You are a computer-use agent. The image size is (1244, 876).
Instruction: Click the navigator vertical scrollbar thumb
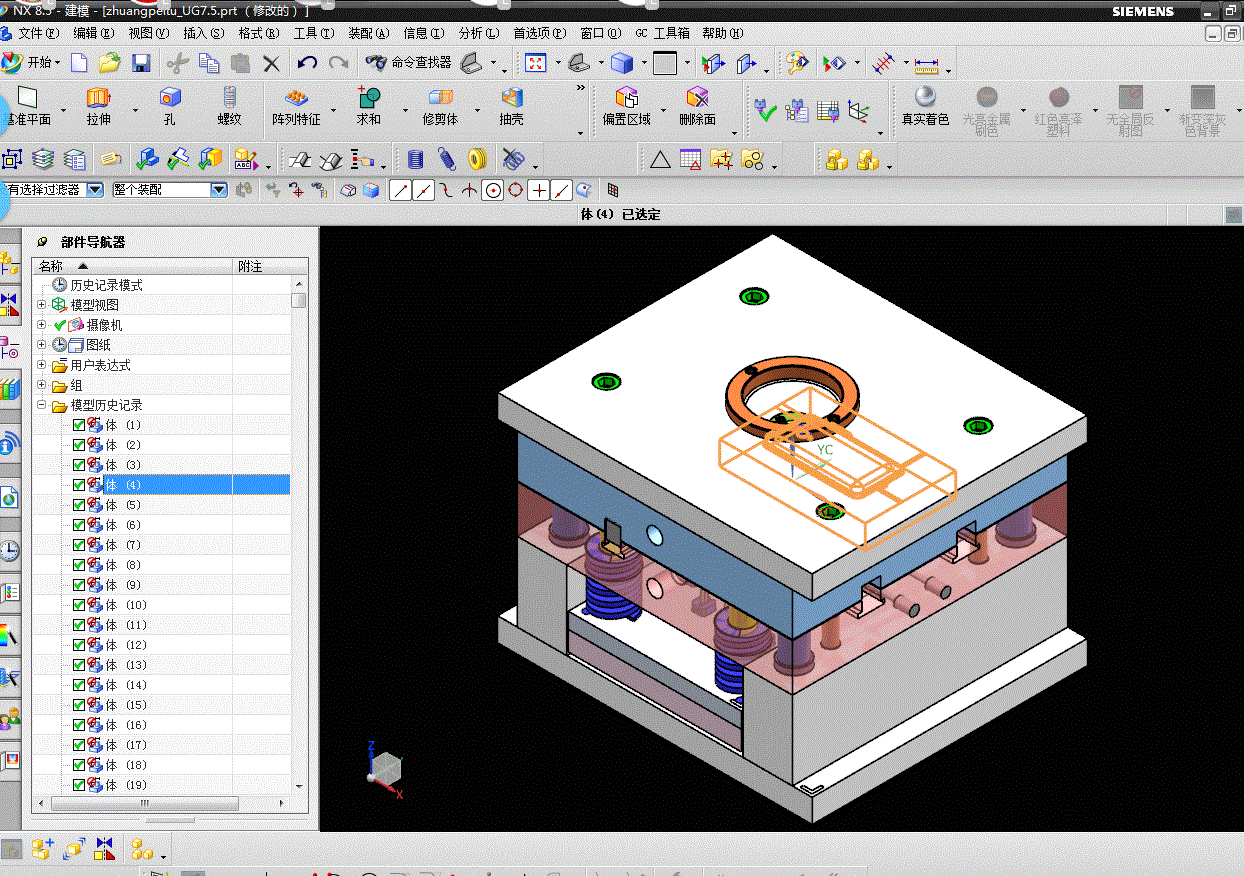[299, 298]
